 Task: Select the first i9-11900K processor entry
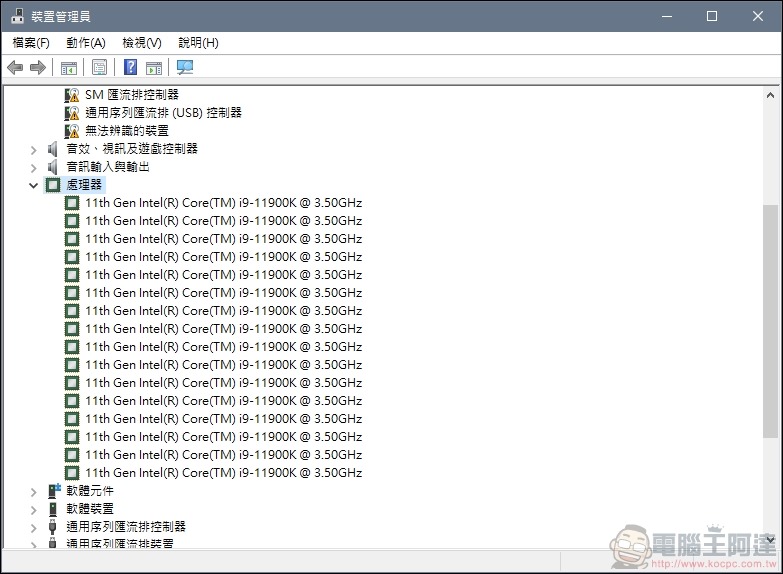coord(223,203)
